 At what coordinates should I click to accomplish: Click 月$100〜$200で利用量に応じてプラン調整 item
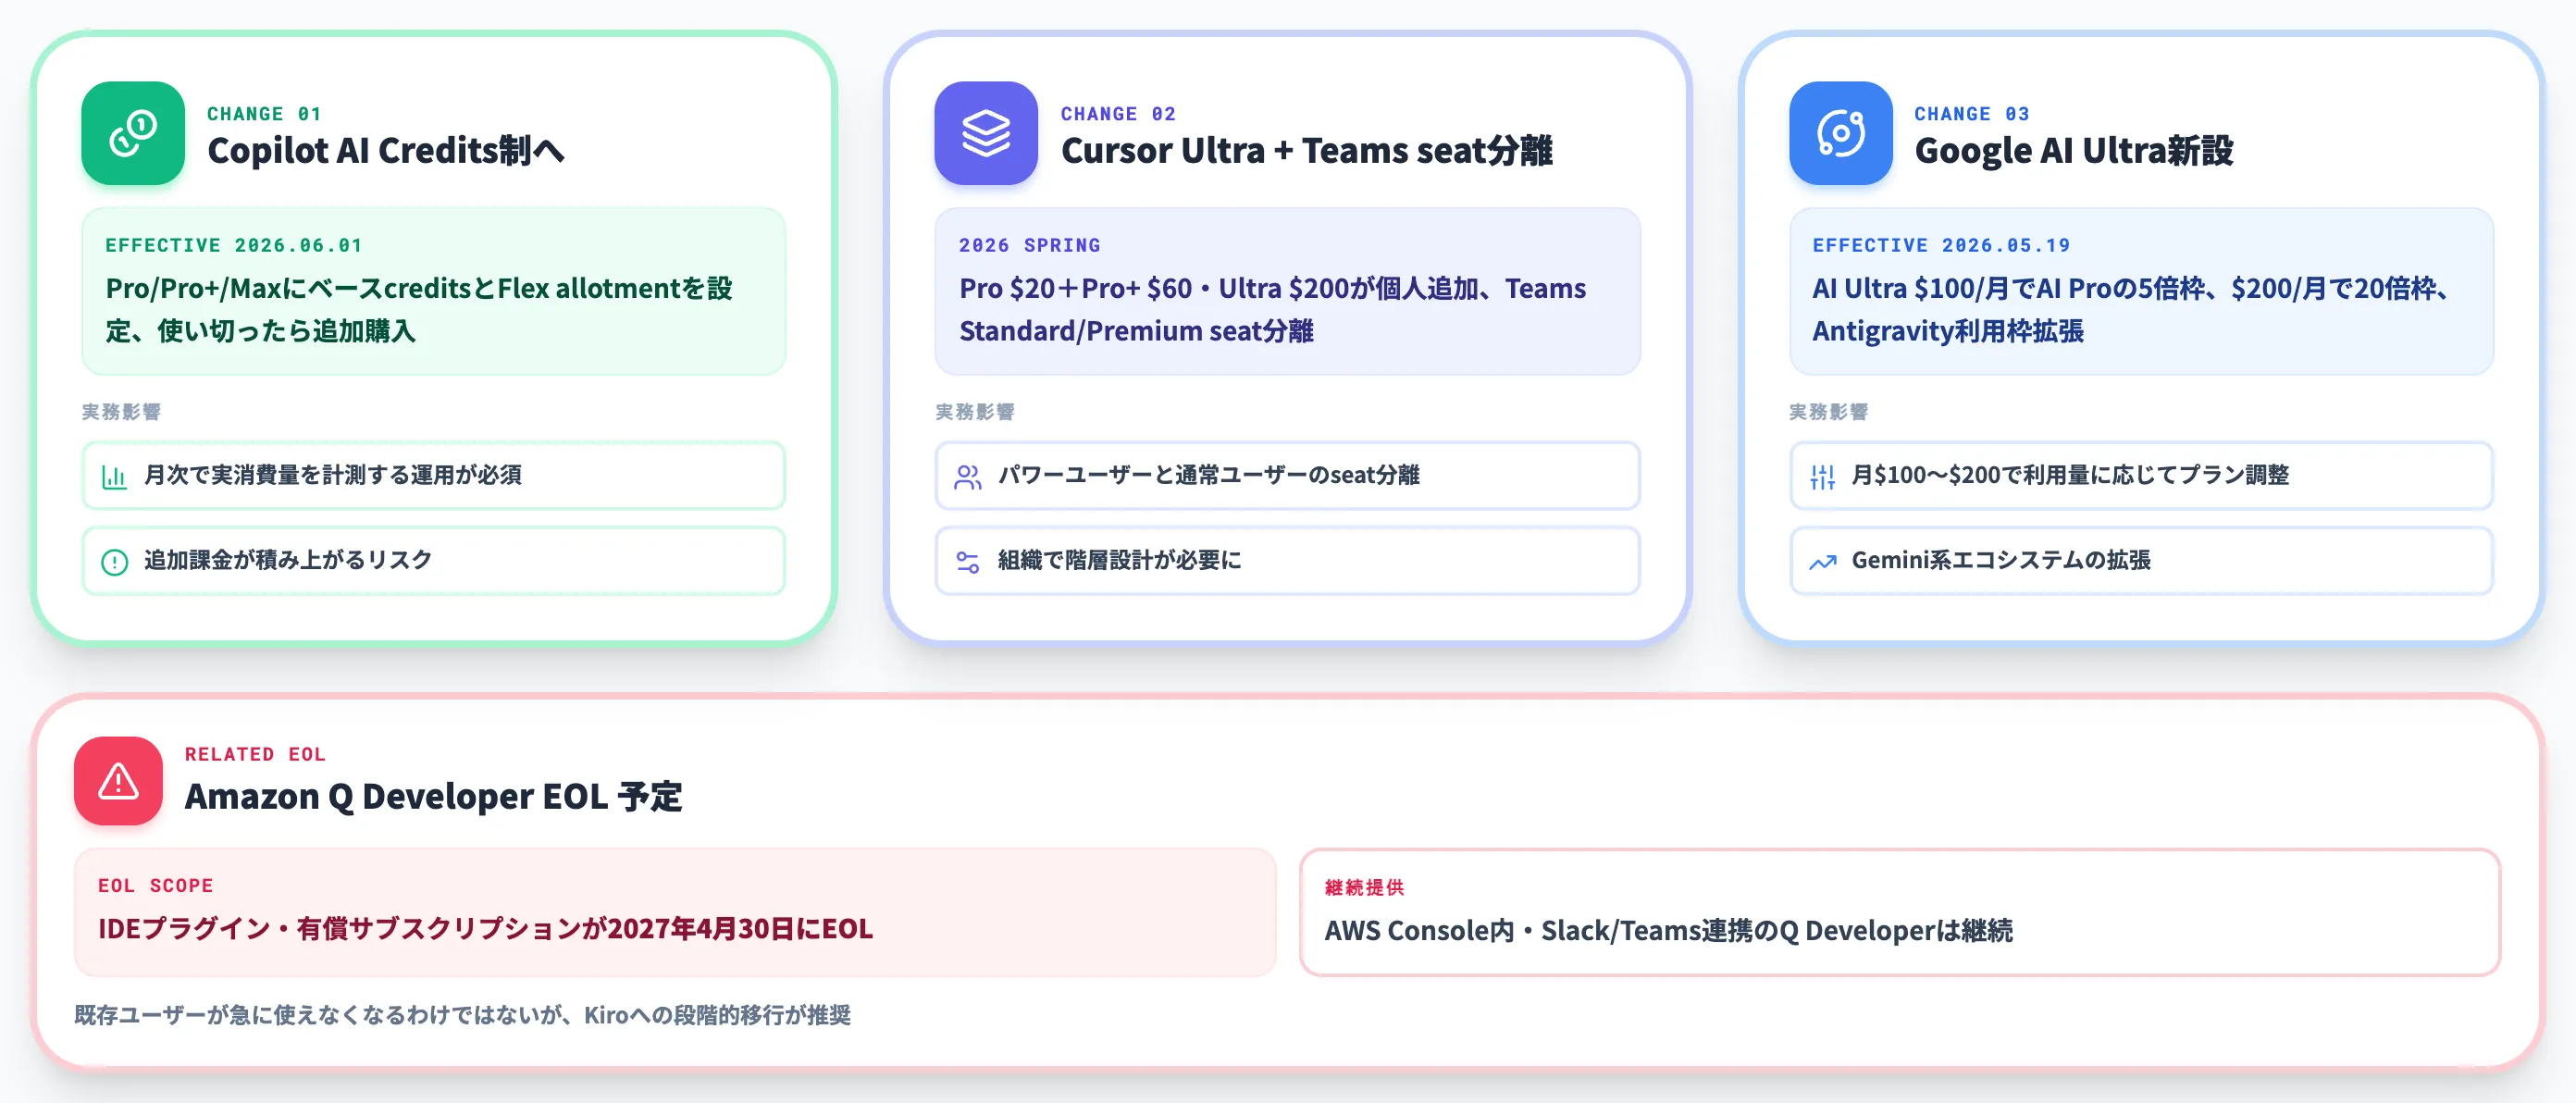2141,476
